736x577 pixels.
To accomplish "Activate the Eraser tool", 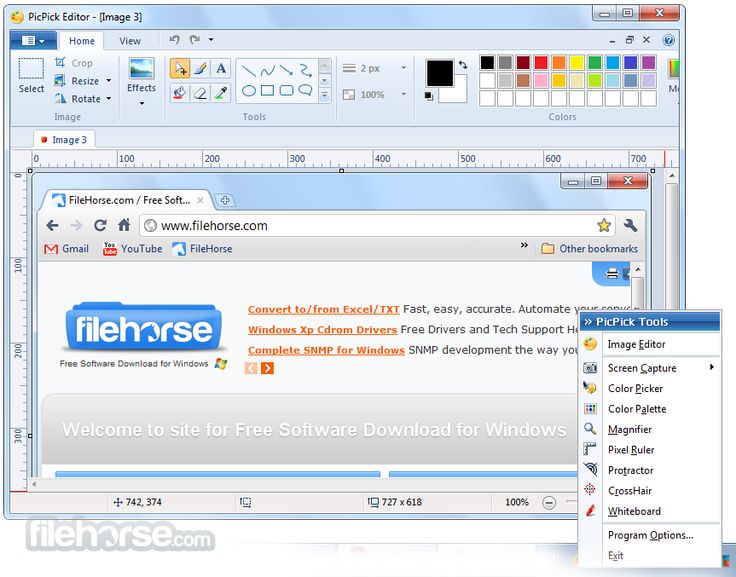I will (x=200, y=92).
